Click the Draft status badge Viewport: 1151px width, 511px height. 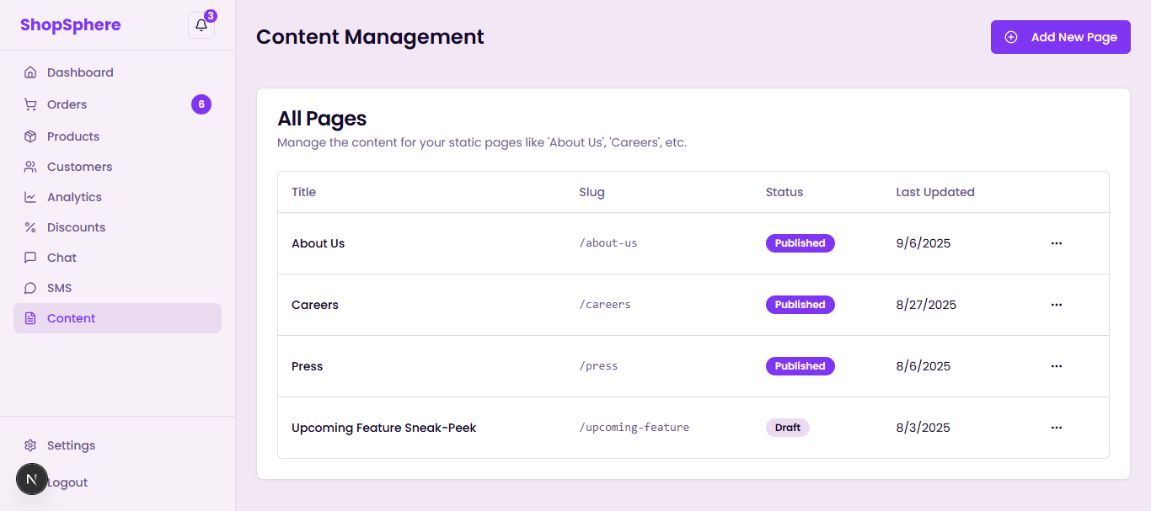pos(787,428)
